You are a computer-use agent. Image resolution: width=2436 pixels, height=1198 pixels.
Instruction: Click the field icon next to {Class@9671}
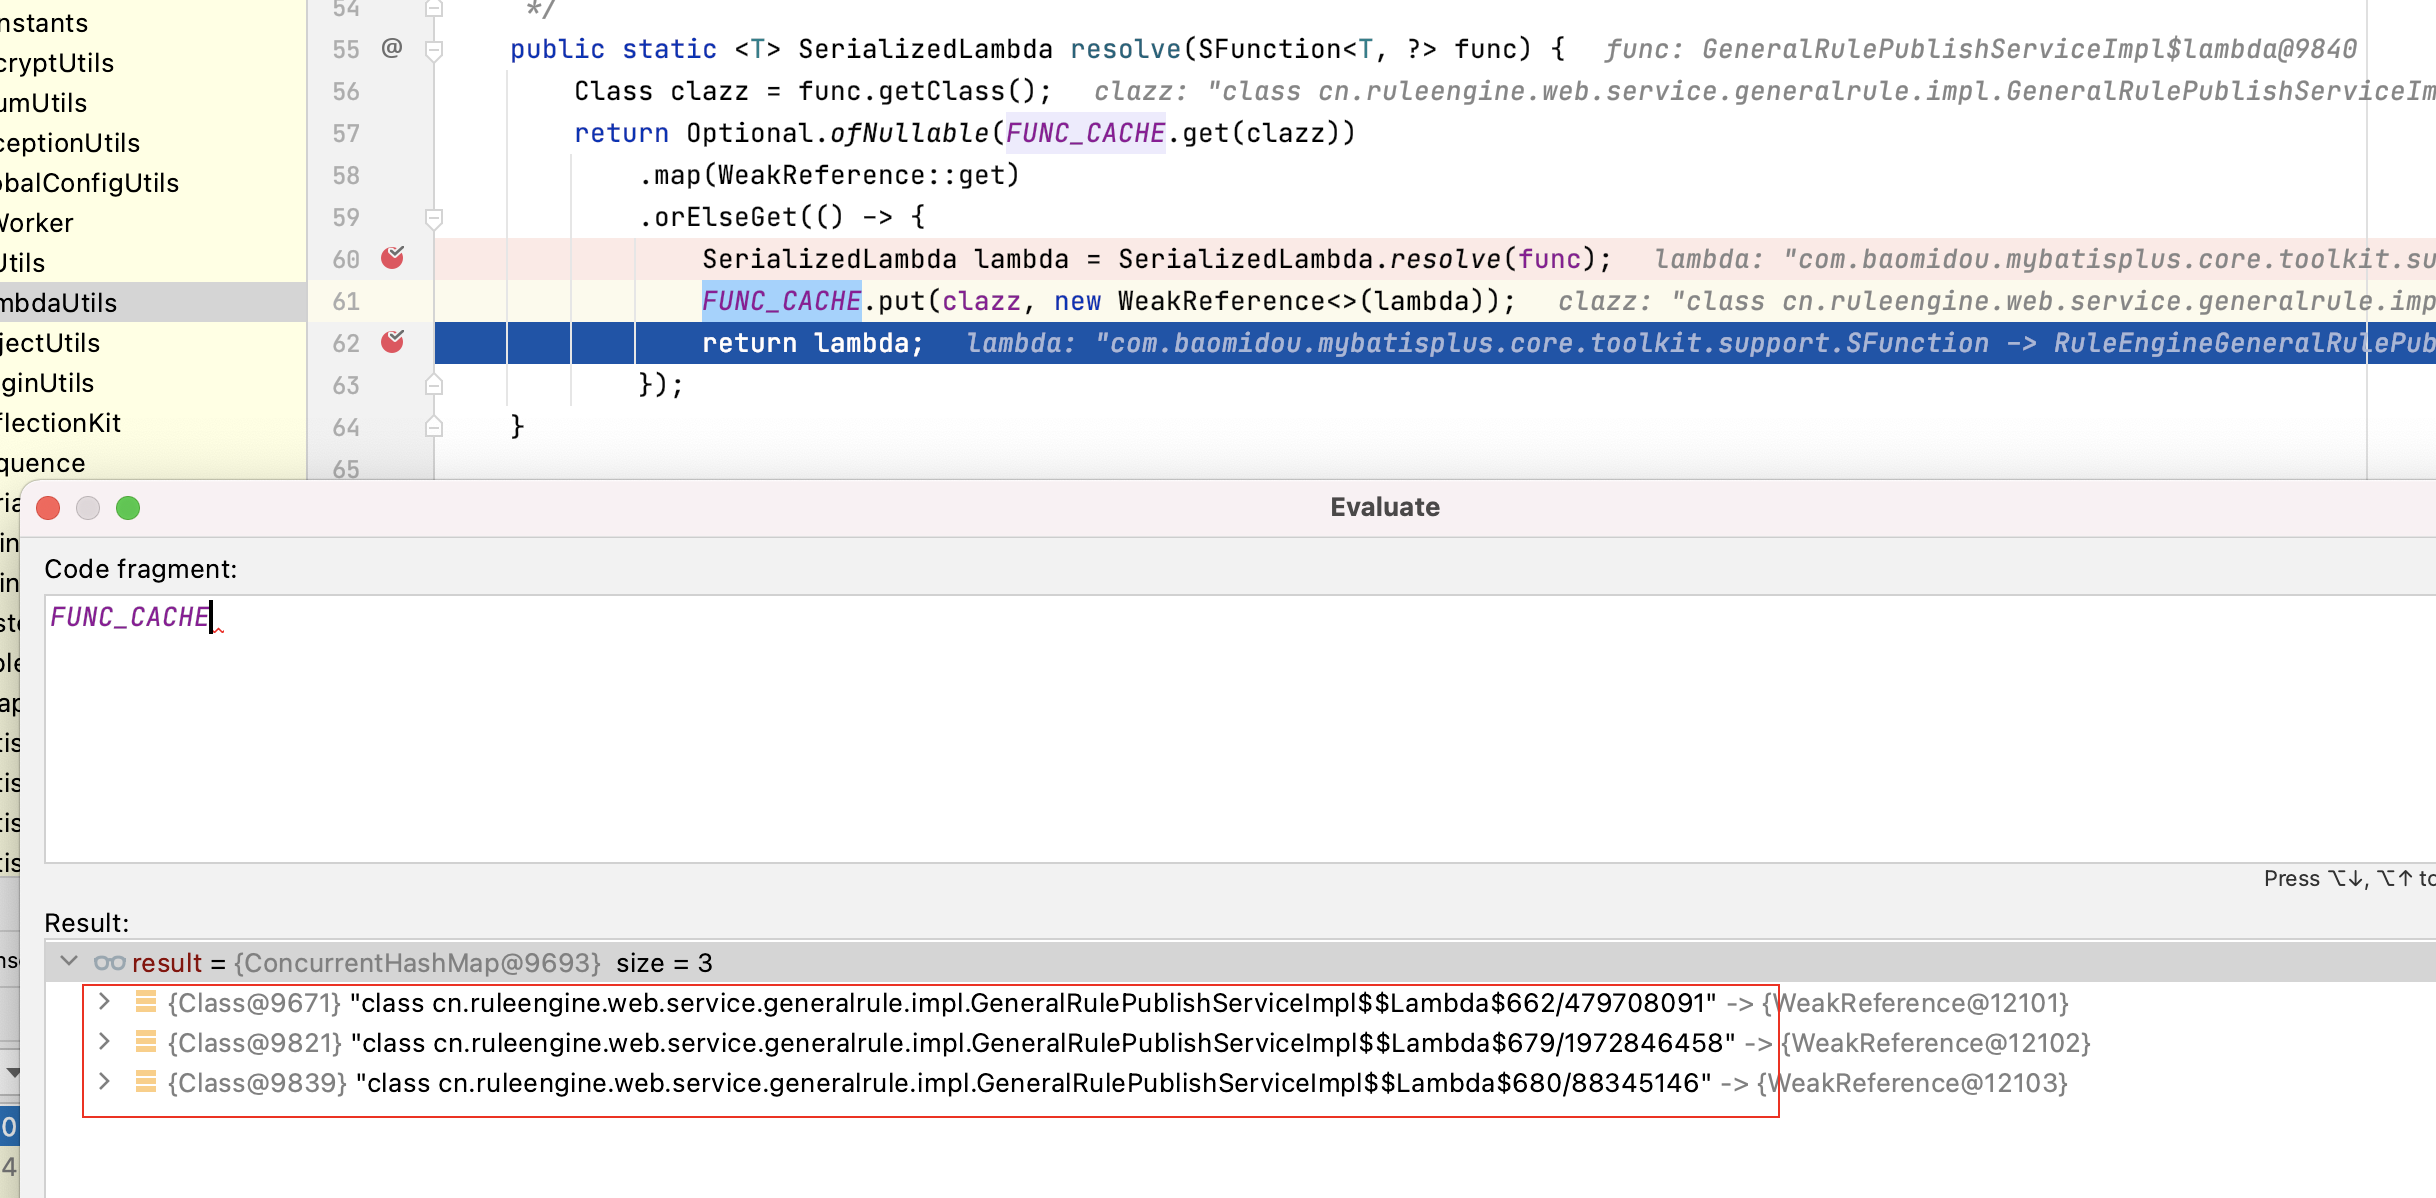coord(145,1002)
